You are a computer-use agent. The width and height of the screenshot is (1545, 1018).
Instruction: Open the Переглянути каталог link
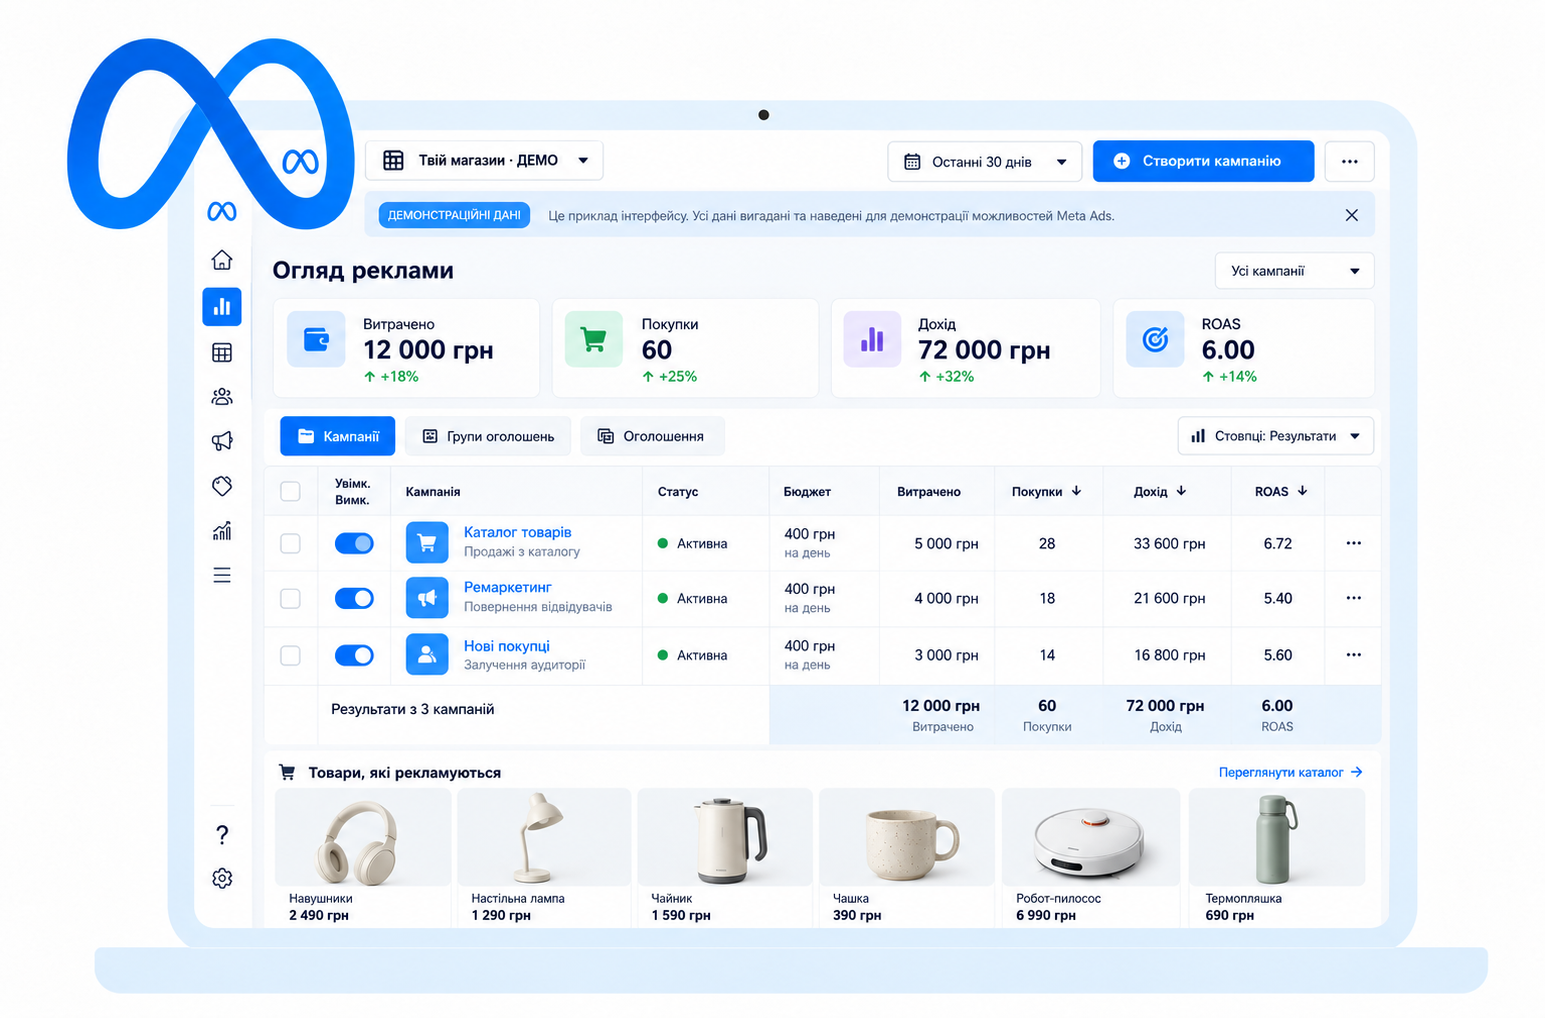[x=1290, y=772]
